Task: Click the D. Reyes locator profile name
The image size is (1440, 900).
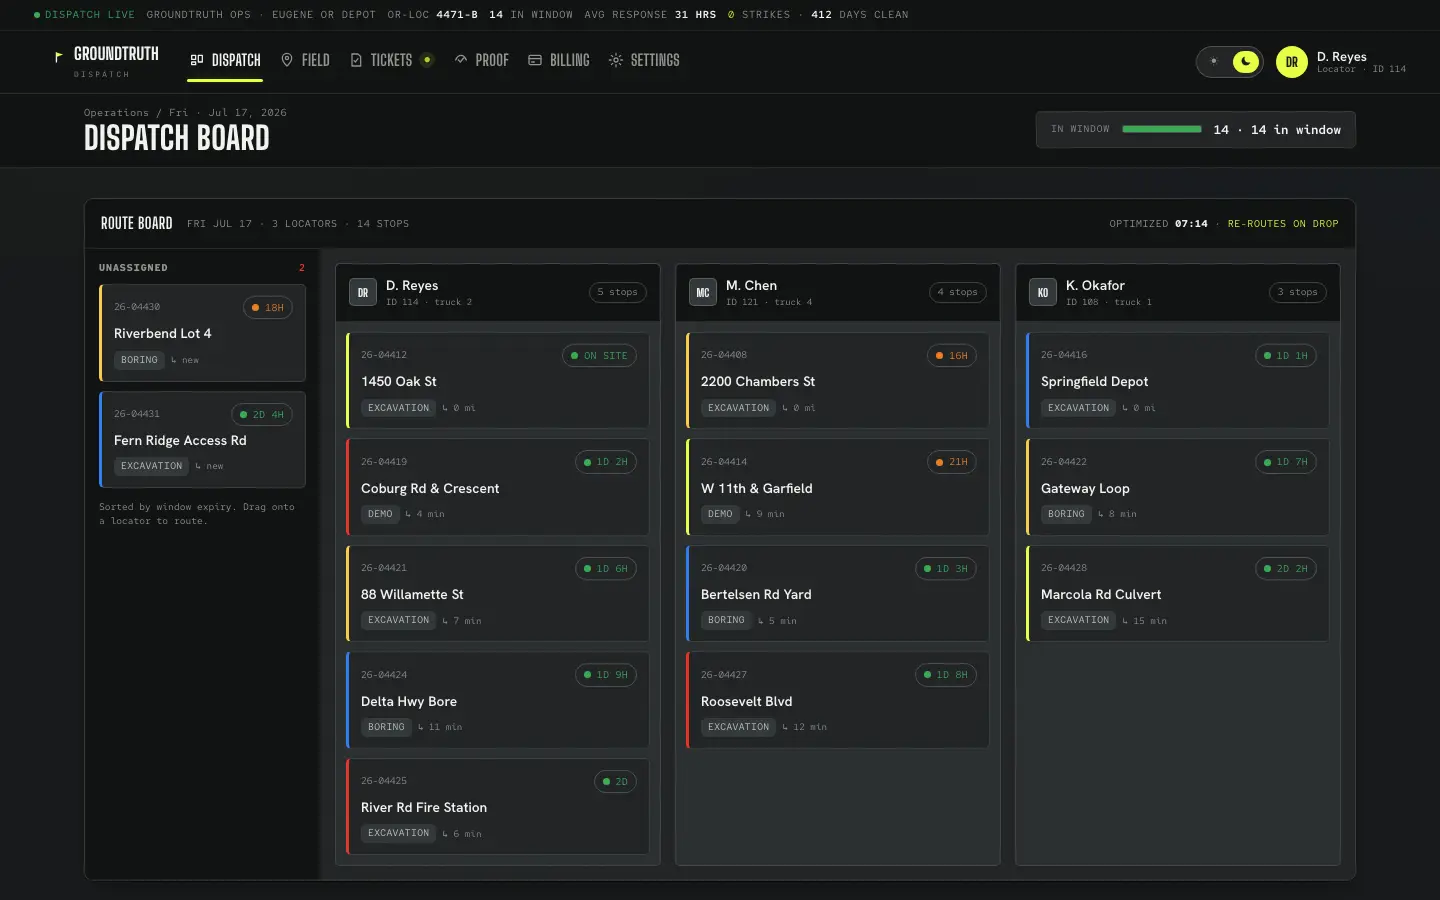Action: click(x=1342, y=56)
